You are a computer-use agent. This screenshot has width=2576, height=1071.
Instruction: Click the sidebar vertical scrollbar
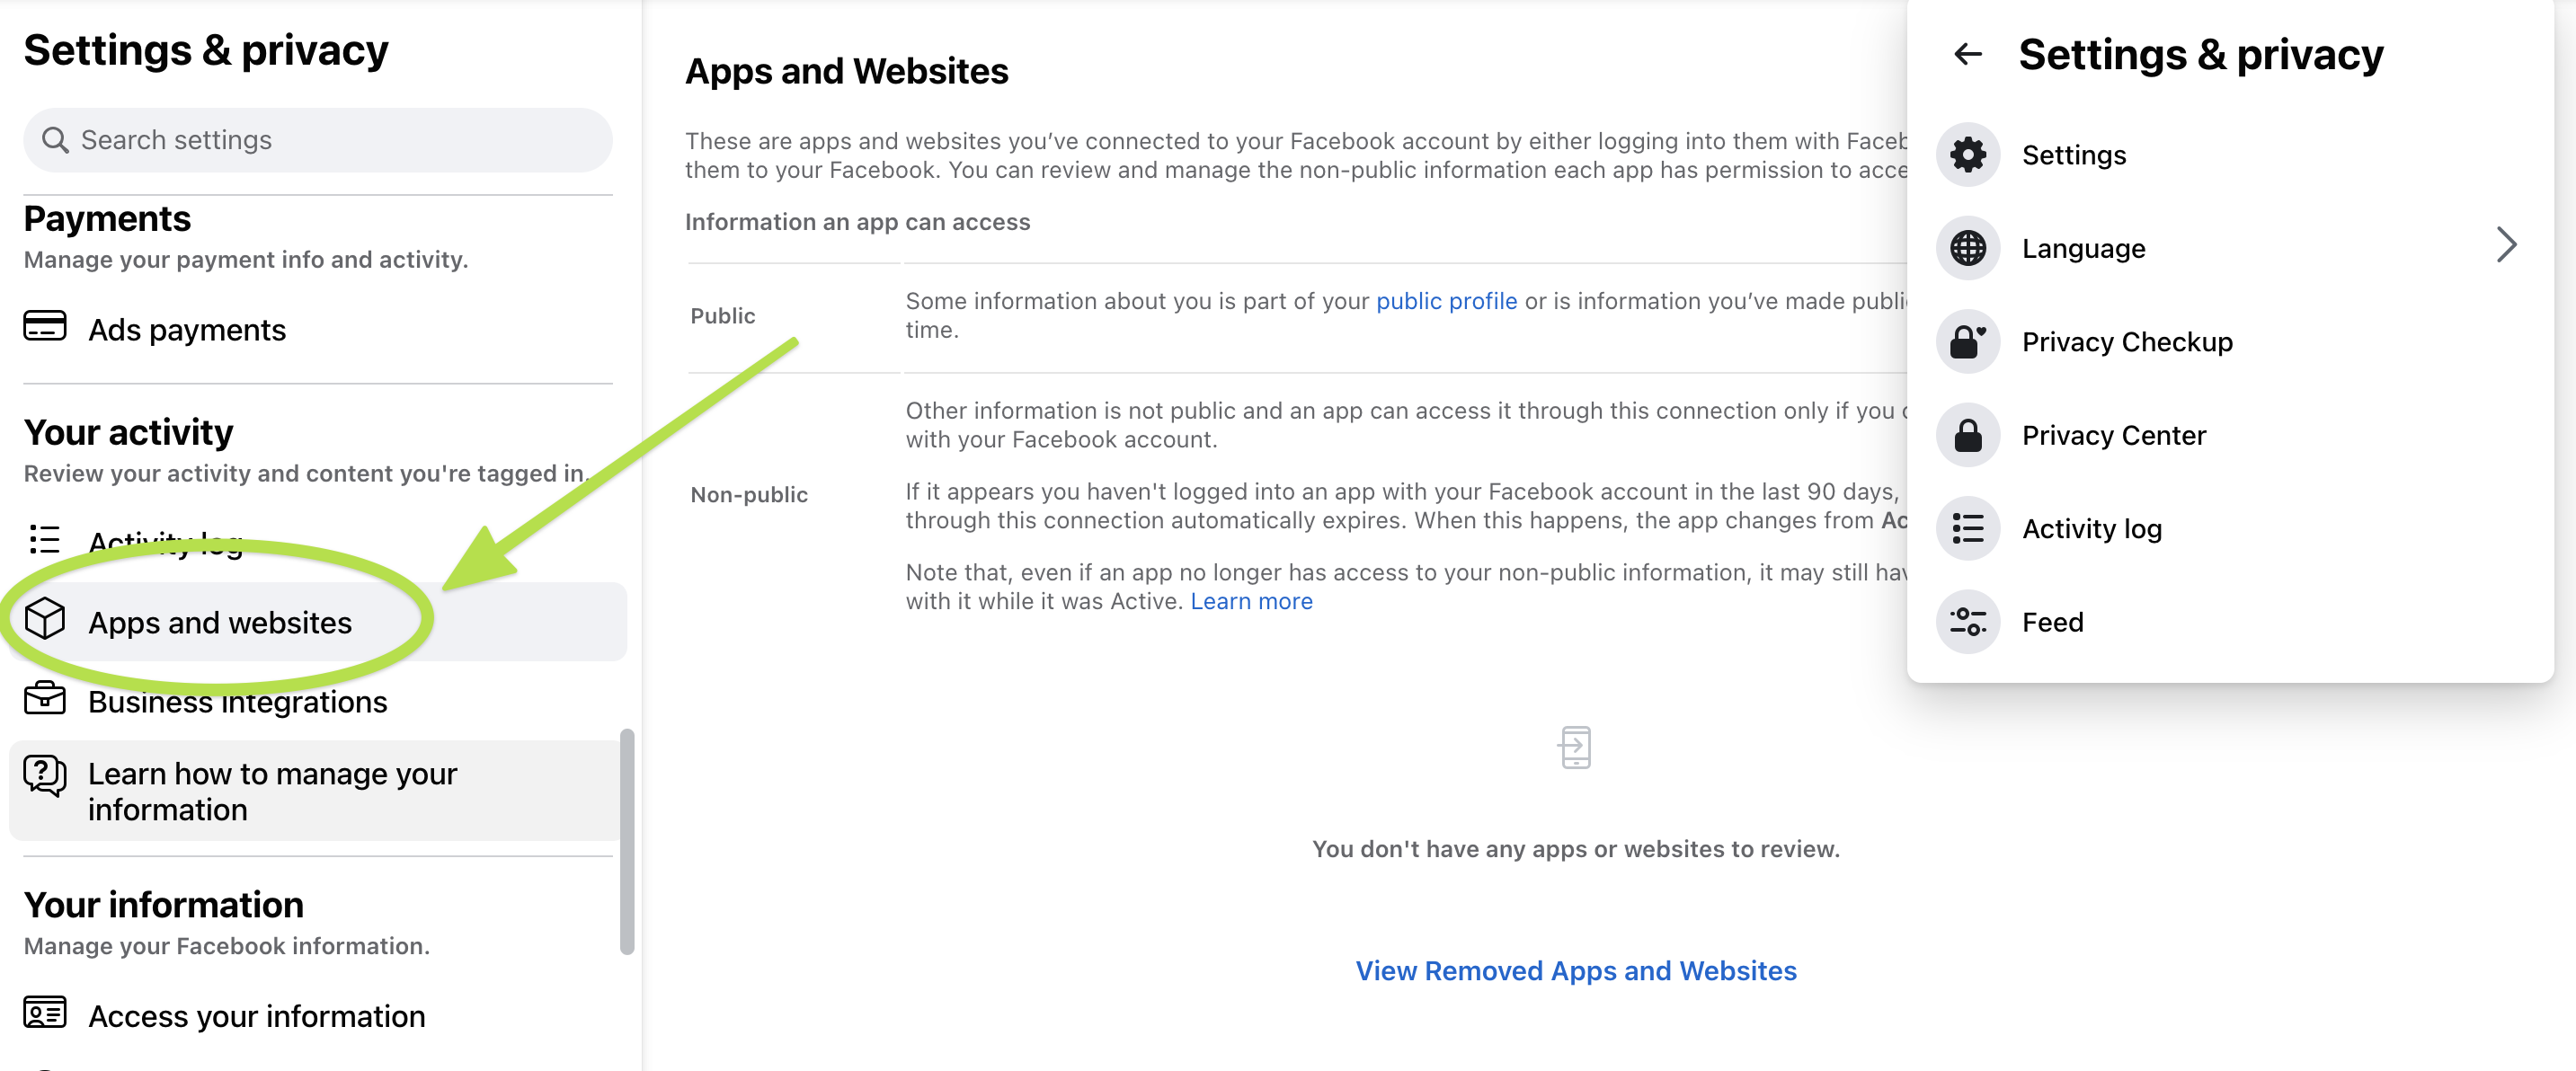(627, 841)
